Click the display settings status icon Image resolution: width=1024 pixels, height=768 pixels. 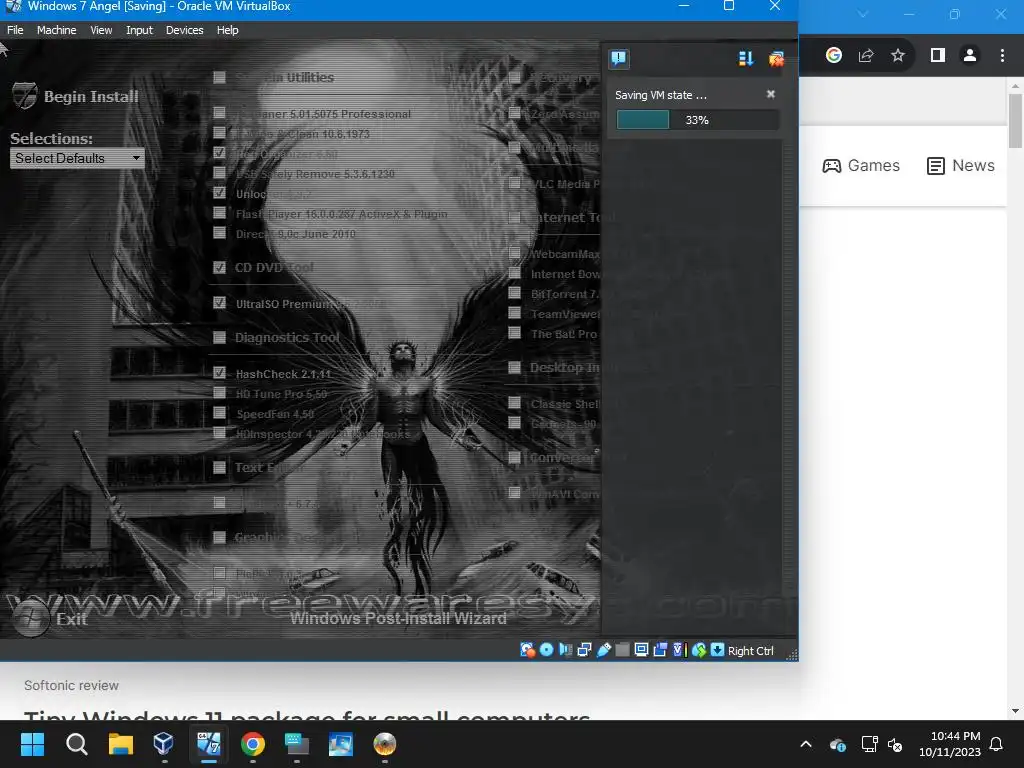[x=641, y=650]
